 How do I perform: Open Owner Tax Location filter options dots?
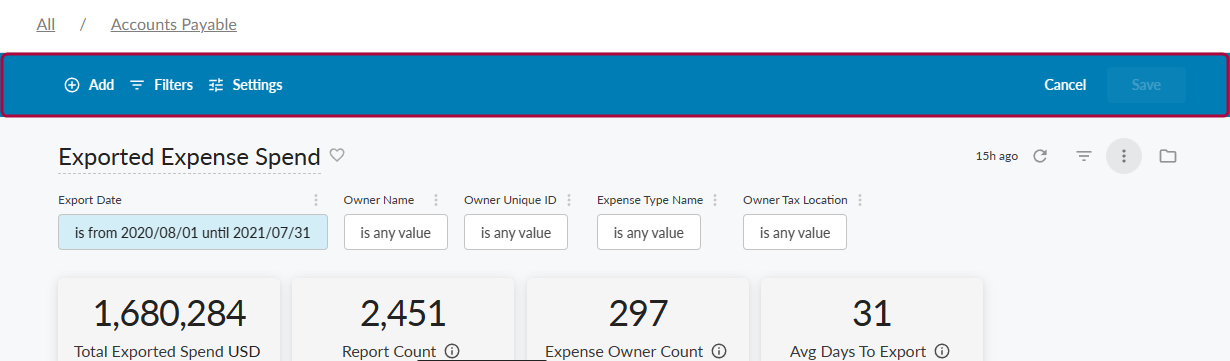click(x=859, y=200)
